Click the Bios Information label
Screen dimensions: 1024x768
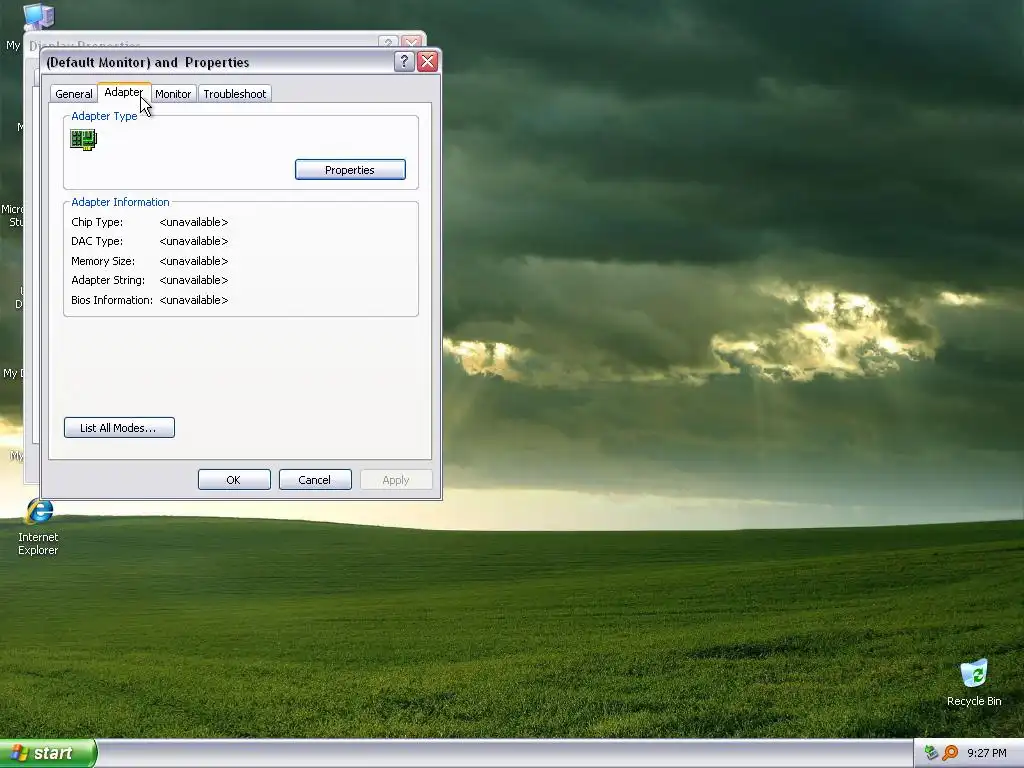(112, 300)
